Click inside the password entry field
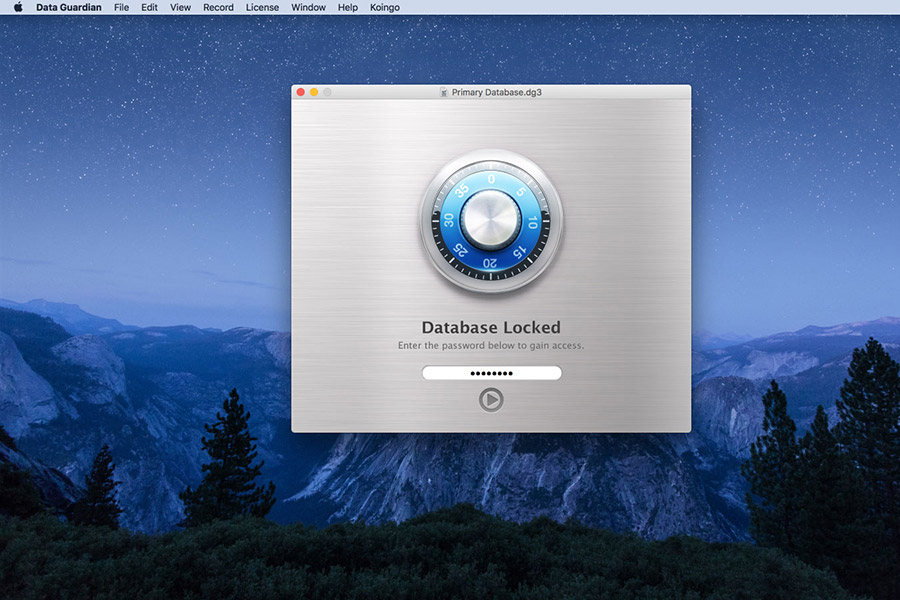This screenshot has height=600, width=900. [491, 372]
